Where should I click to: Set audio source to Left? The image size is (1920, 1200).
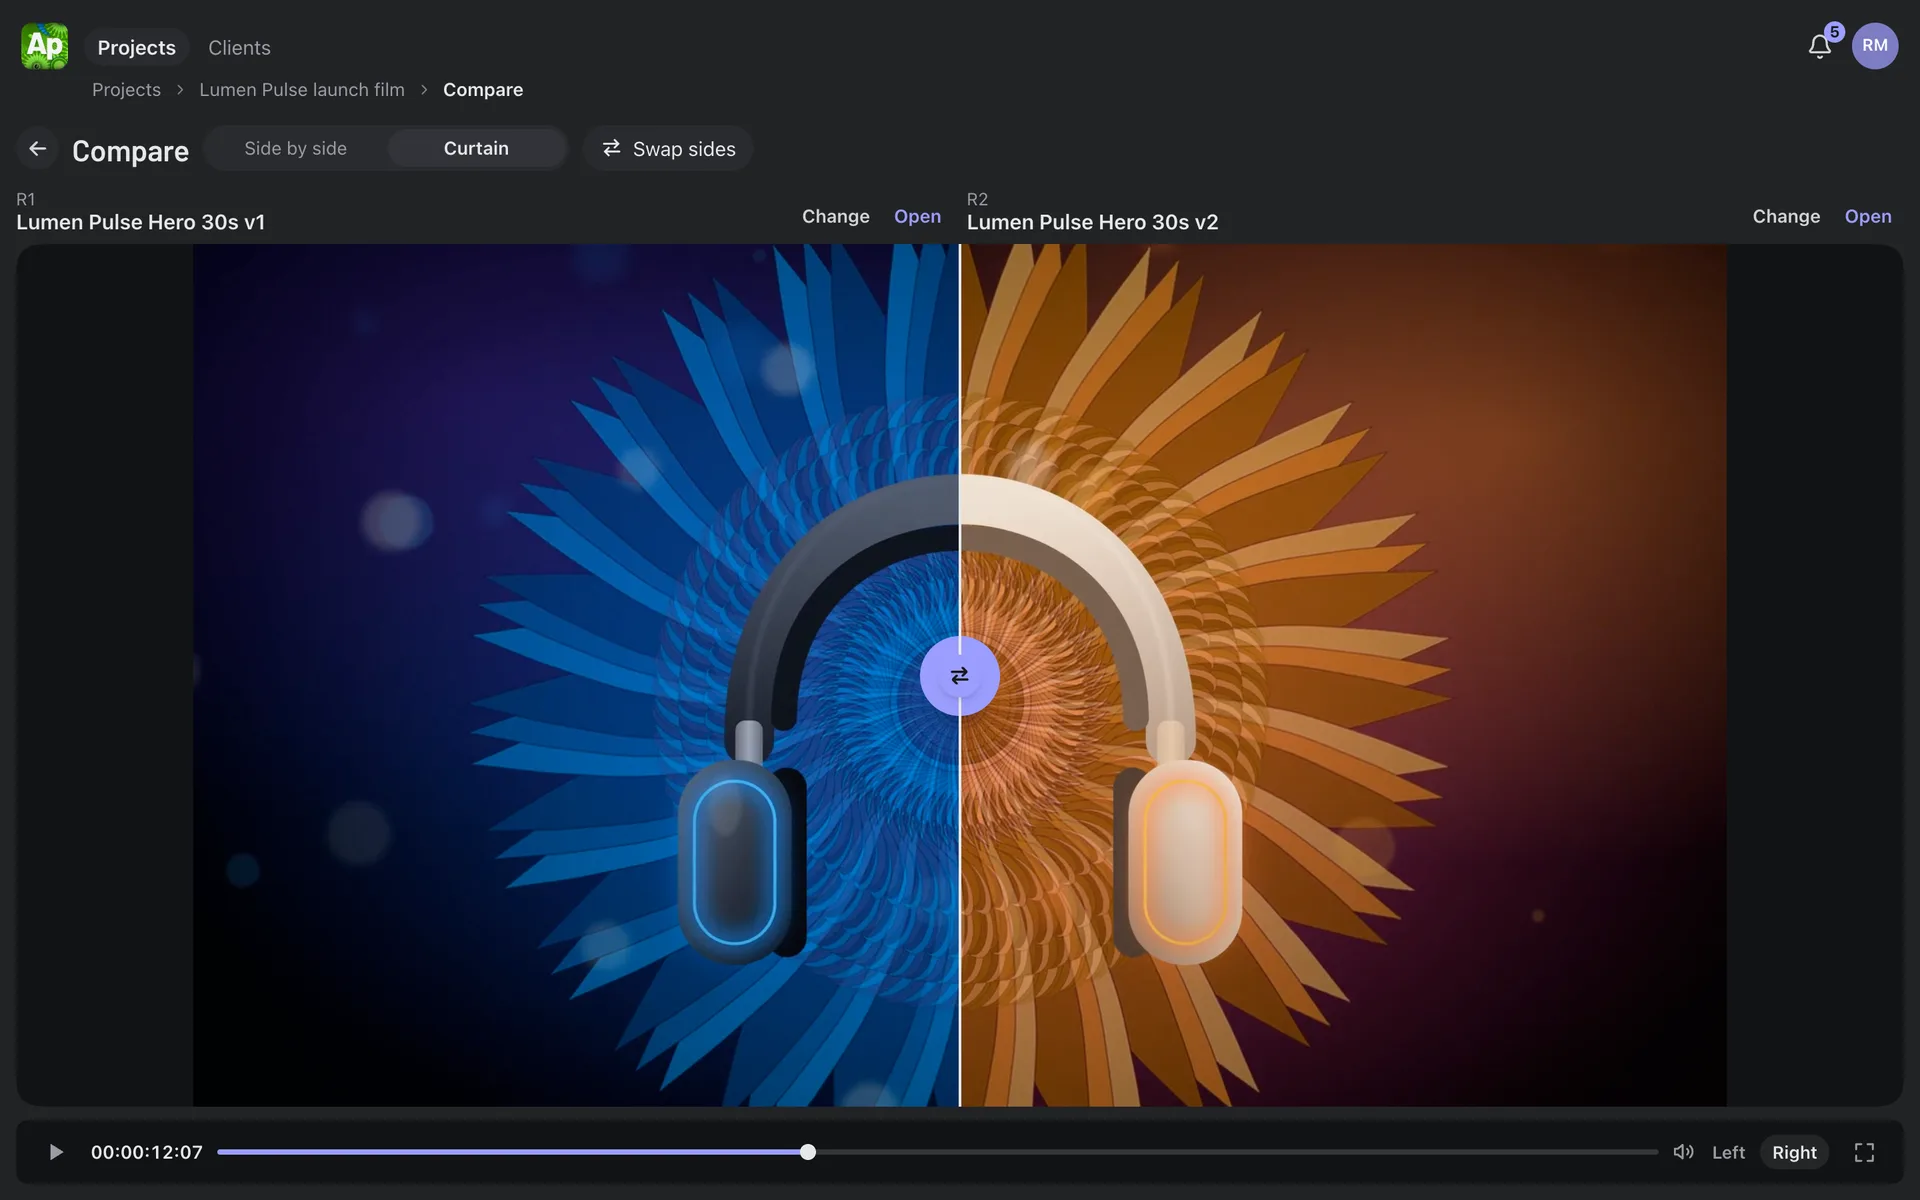pos(1728,1152)
